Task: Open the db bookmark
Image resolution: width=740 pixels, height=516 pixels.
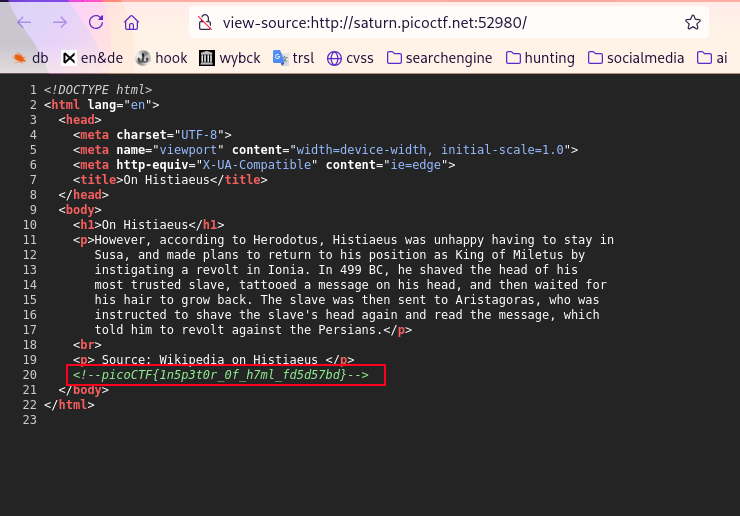Action: 30,58
